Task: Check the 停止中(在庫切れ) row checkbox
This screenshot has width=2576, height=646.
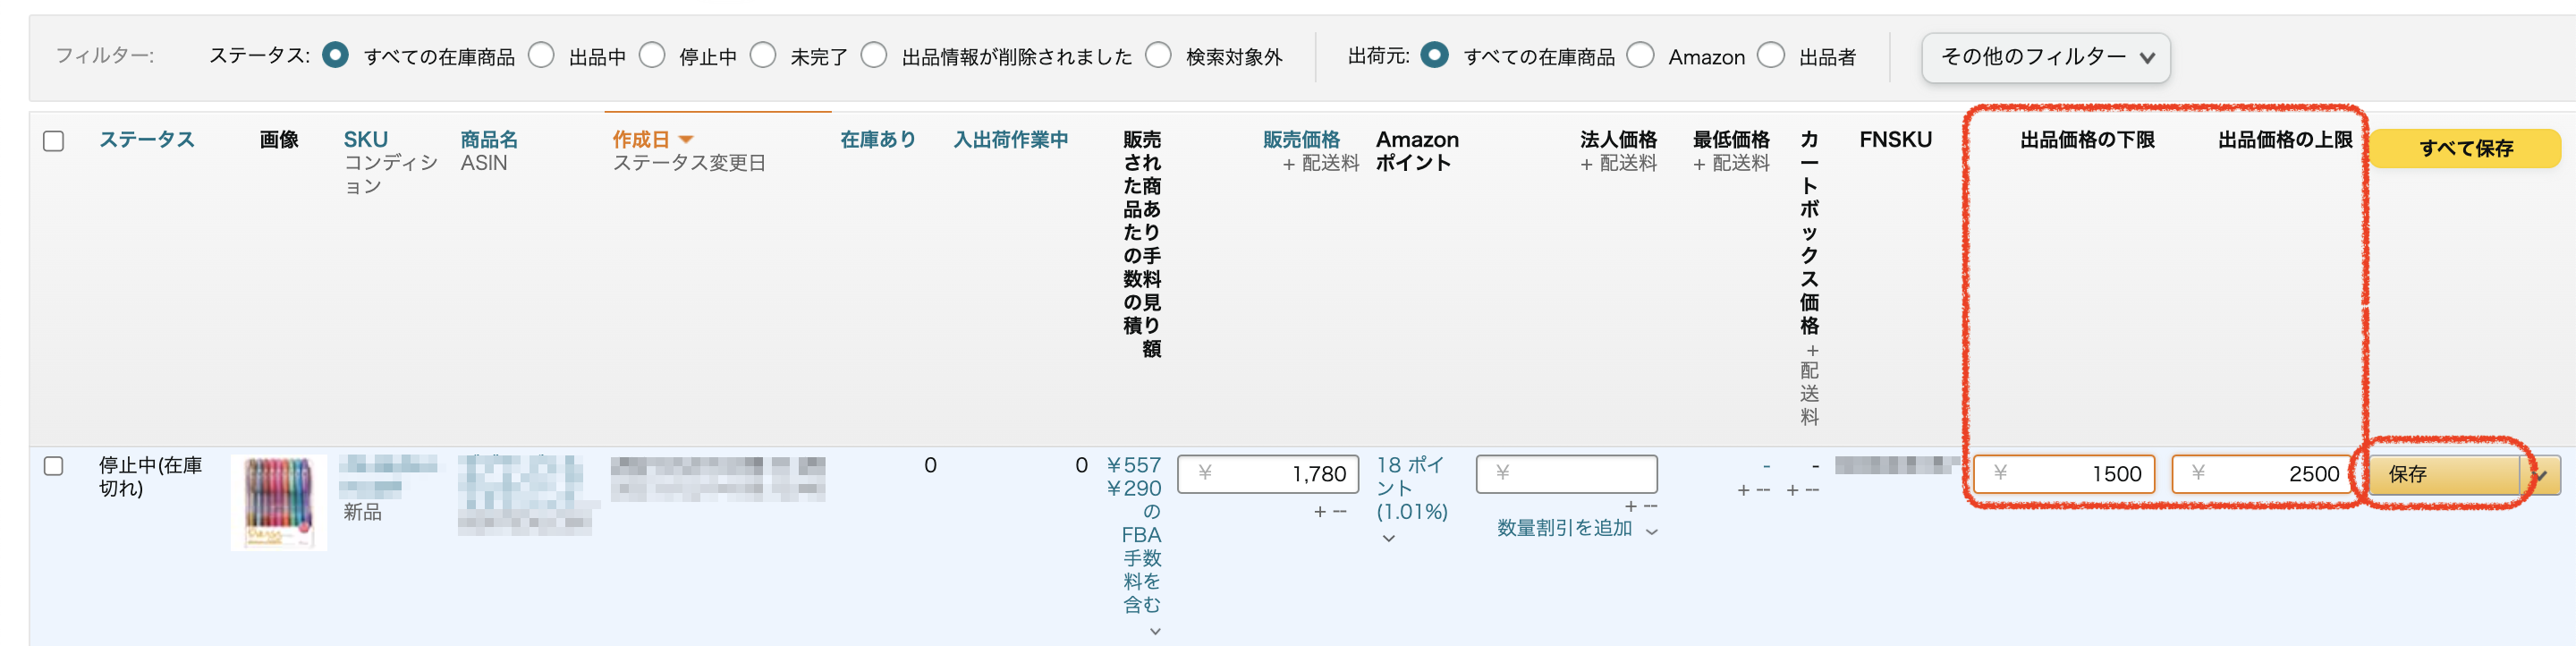Action: (x=54, y=466)
